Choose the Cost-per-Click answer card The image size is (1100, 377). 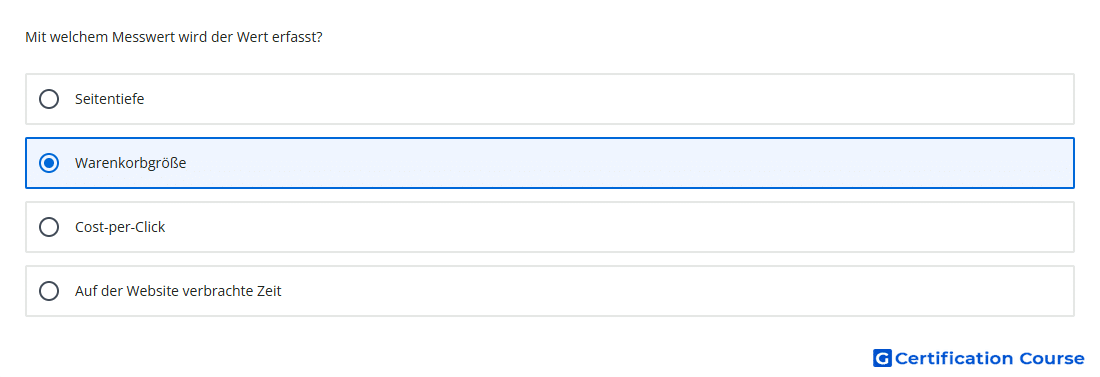pos(550,227)
